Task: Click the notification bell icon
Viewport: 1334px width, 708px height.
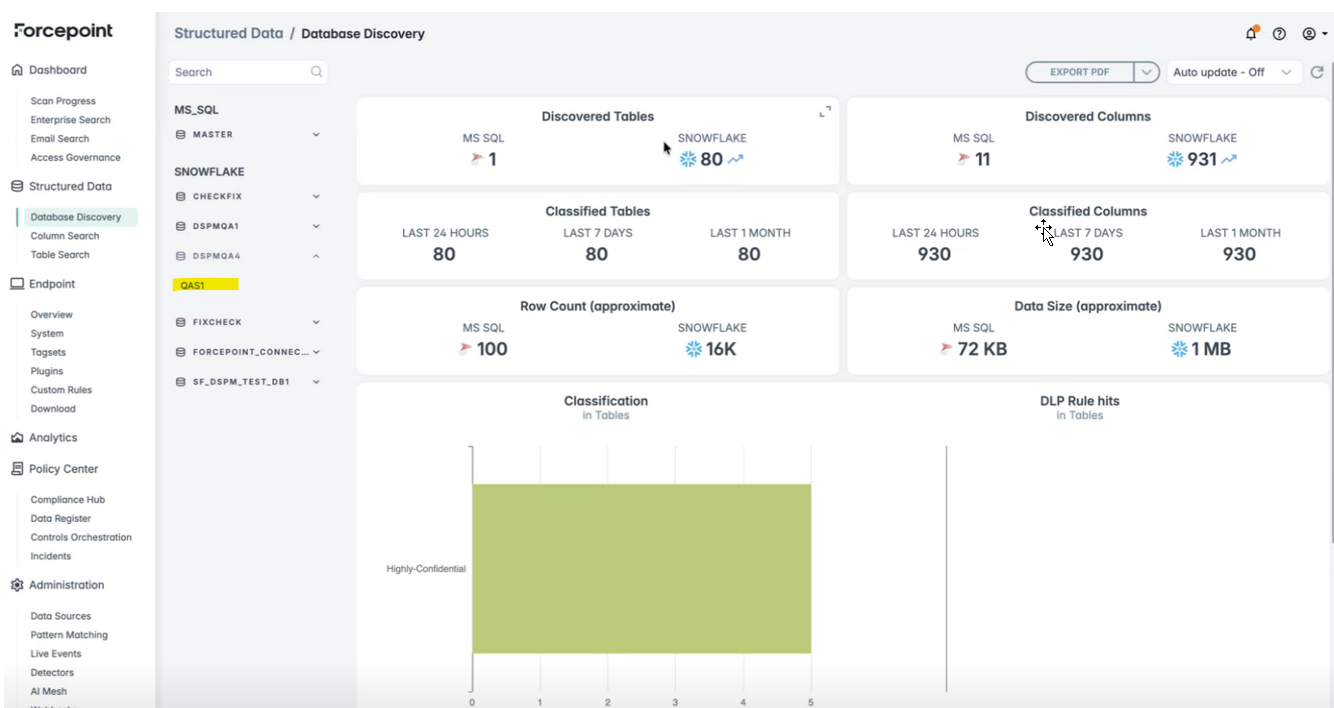Action: coord(1251,34)
